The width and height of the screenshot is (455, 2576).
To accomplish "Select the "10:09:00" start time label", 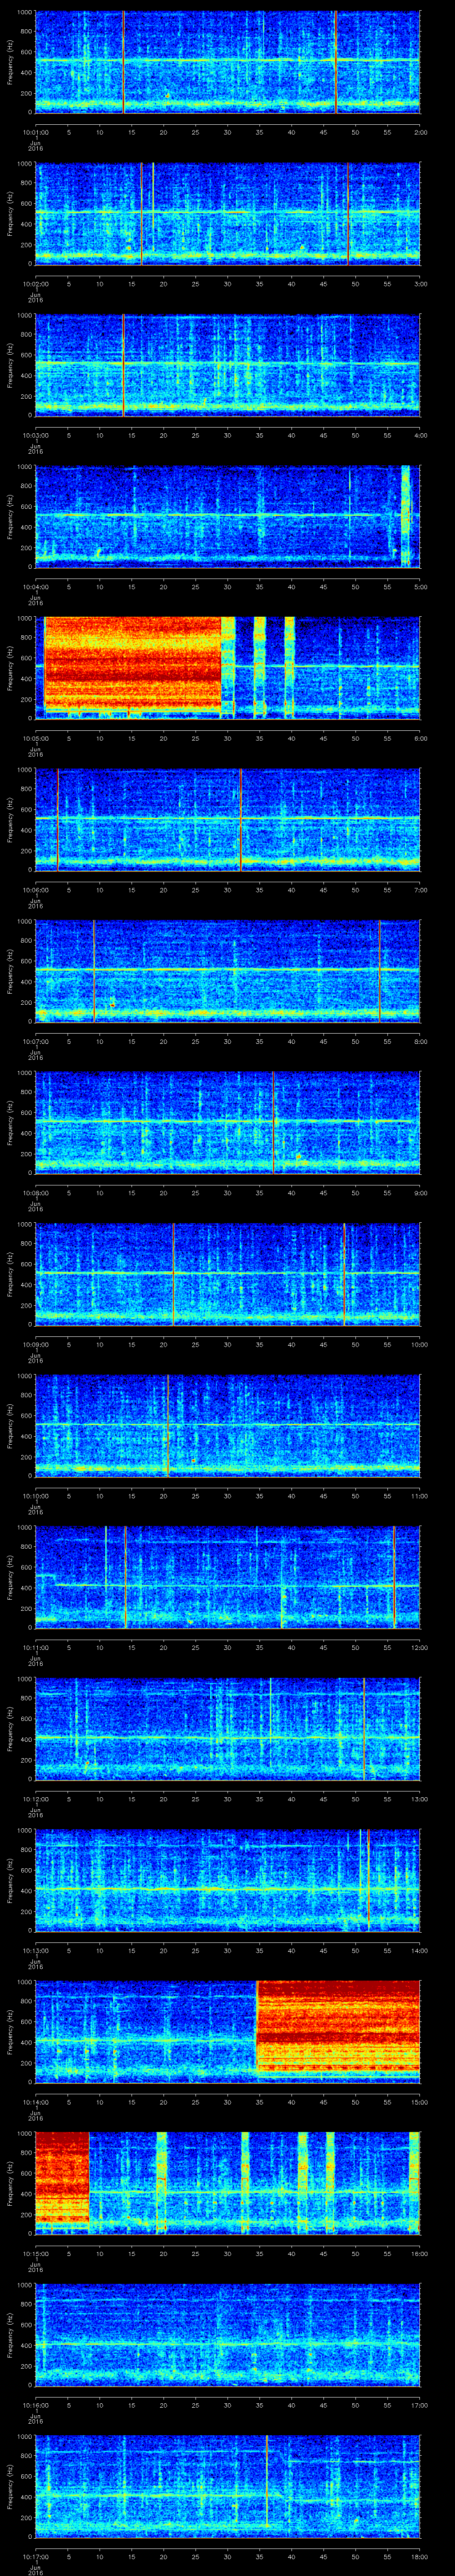I will 36,1345.
